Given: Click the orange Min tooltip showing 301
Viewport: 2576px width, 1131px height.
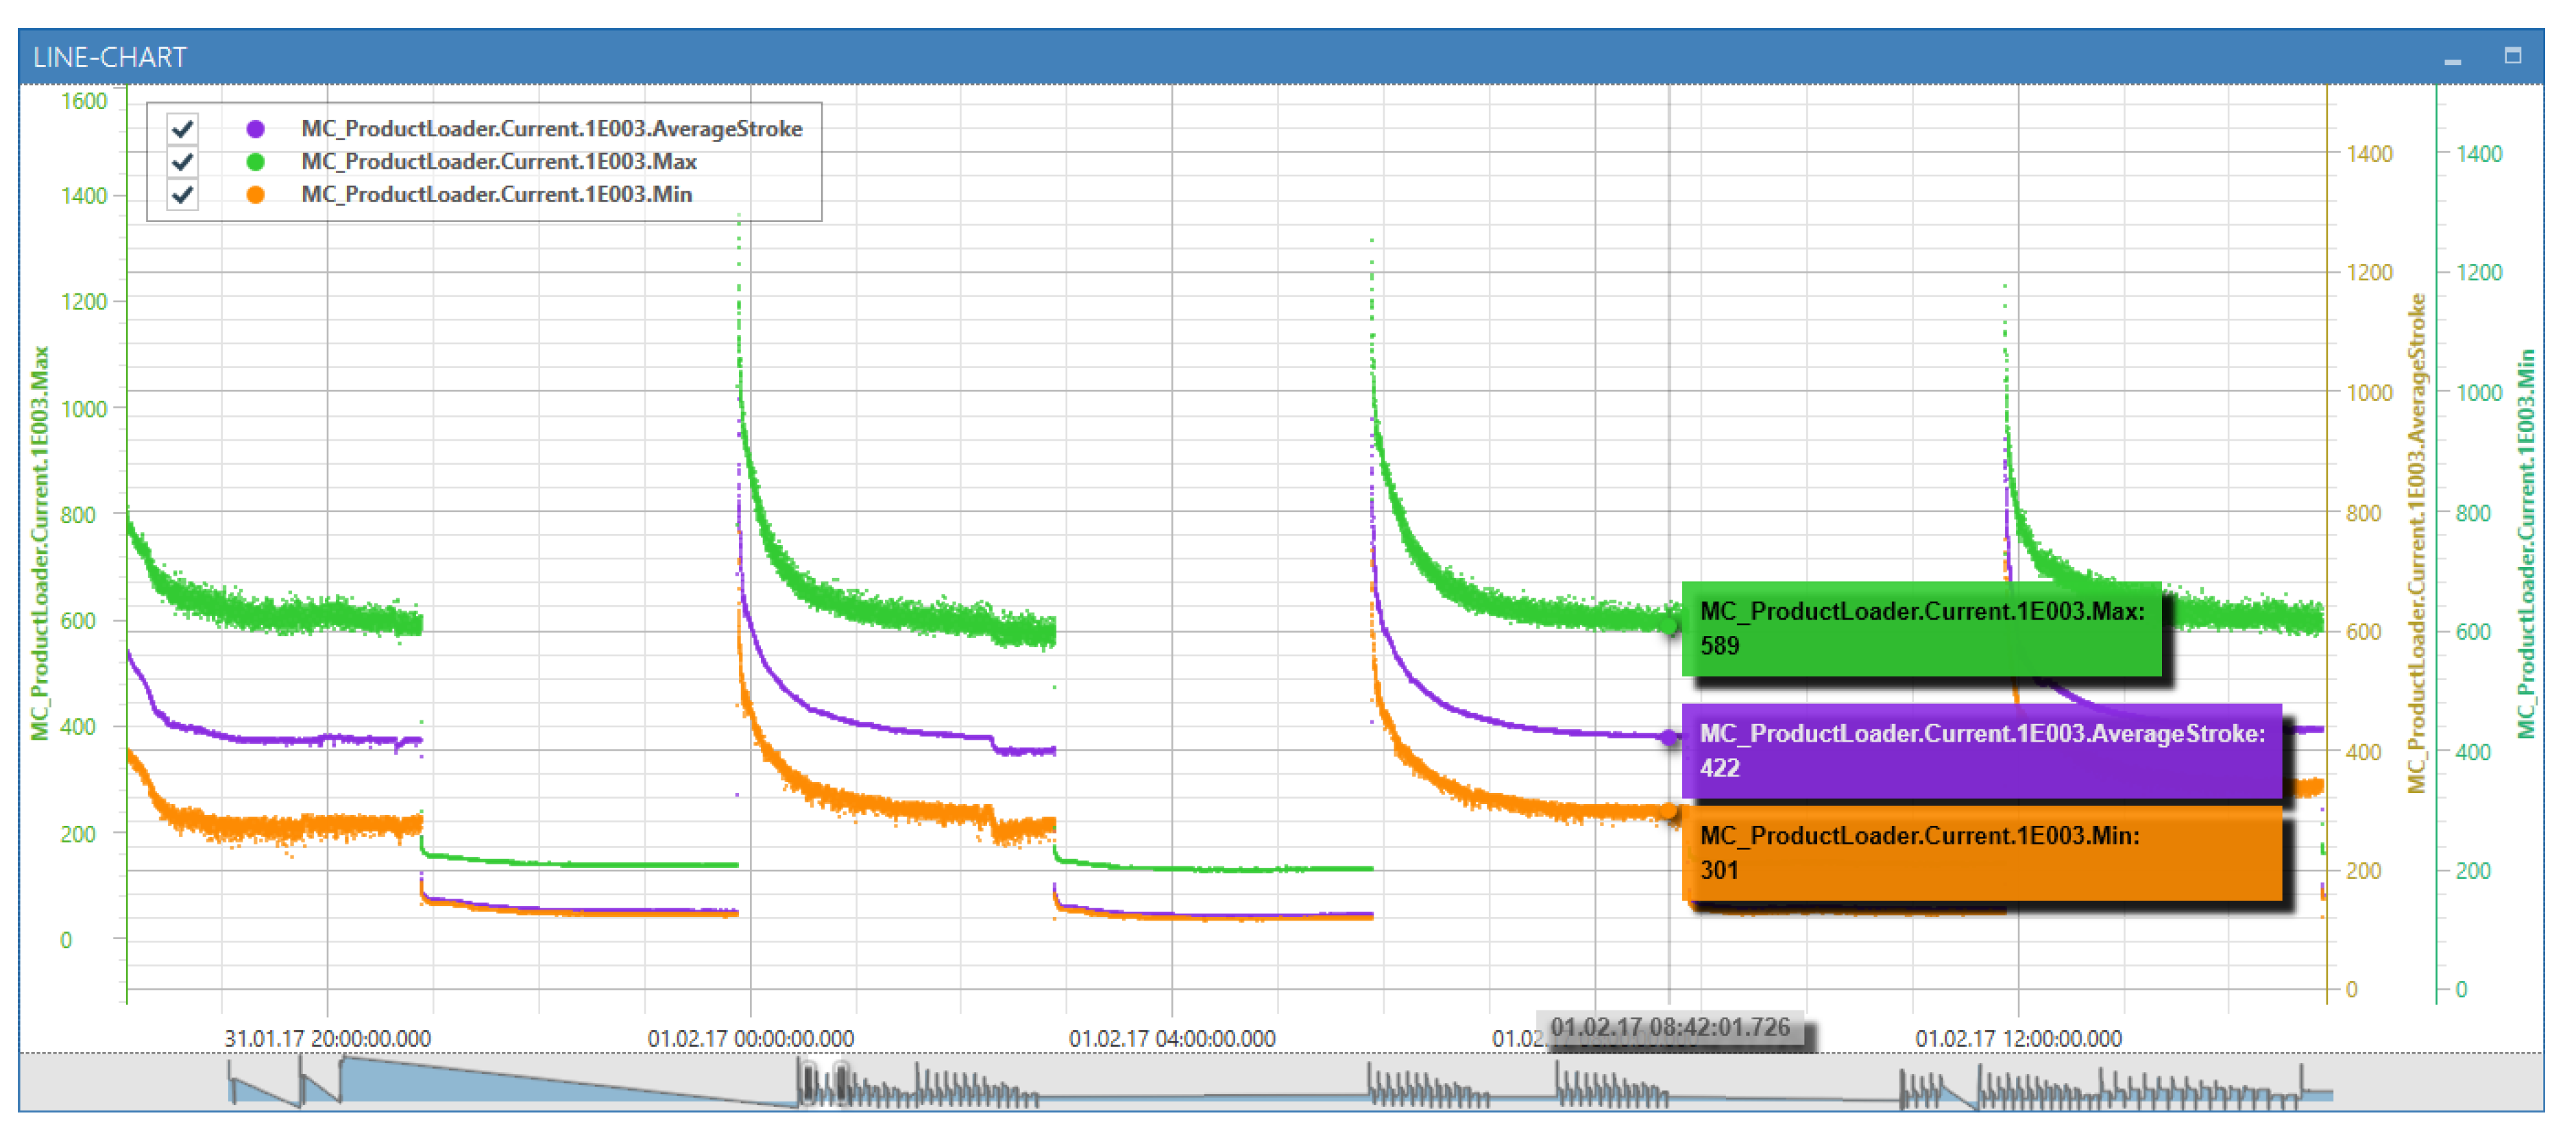Looking at the screenshot, I should [1981, 853].
